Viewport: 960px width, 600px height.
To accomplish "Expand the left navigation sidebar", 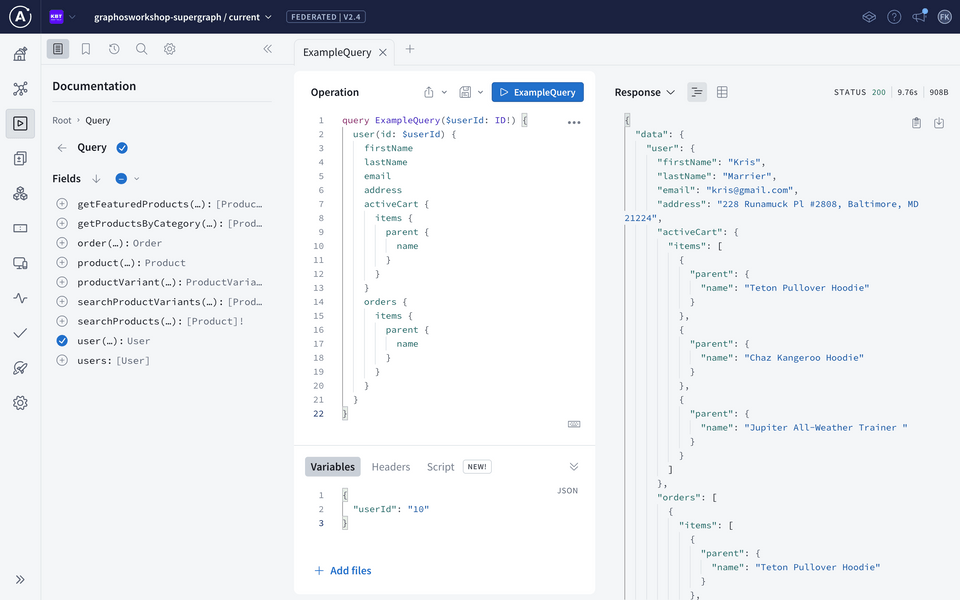I will click(x=20, y=580).
